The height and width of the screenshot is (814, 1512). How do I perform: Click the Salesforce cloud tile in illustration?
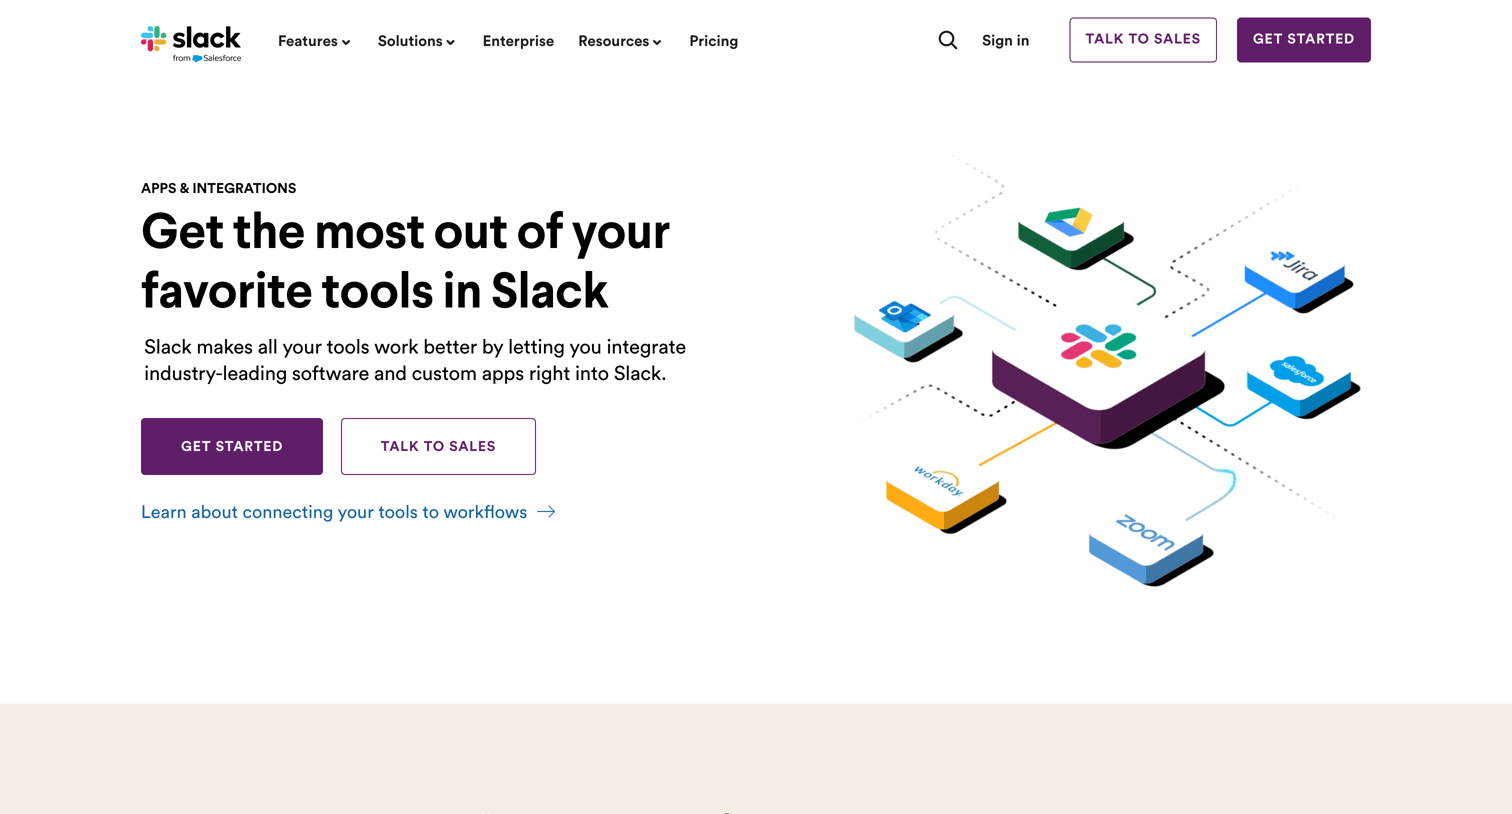coord(1302,385)
